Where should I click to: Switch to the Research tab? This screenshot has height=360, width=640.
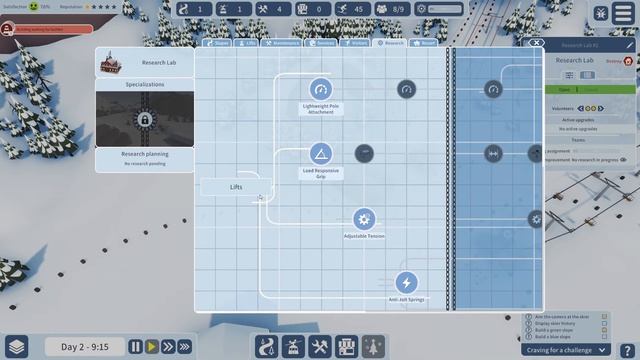click(390, 43)
